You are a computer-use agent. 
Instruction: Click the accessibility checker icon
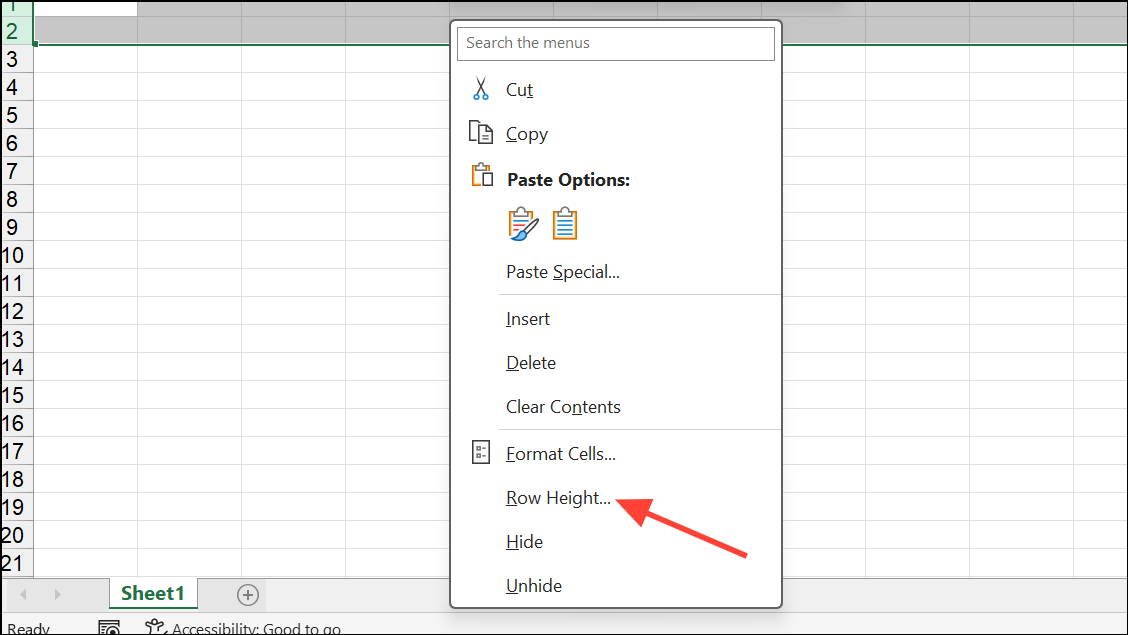(x=155, y=627)
